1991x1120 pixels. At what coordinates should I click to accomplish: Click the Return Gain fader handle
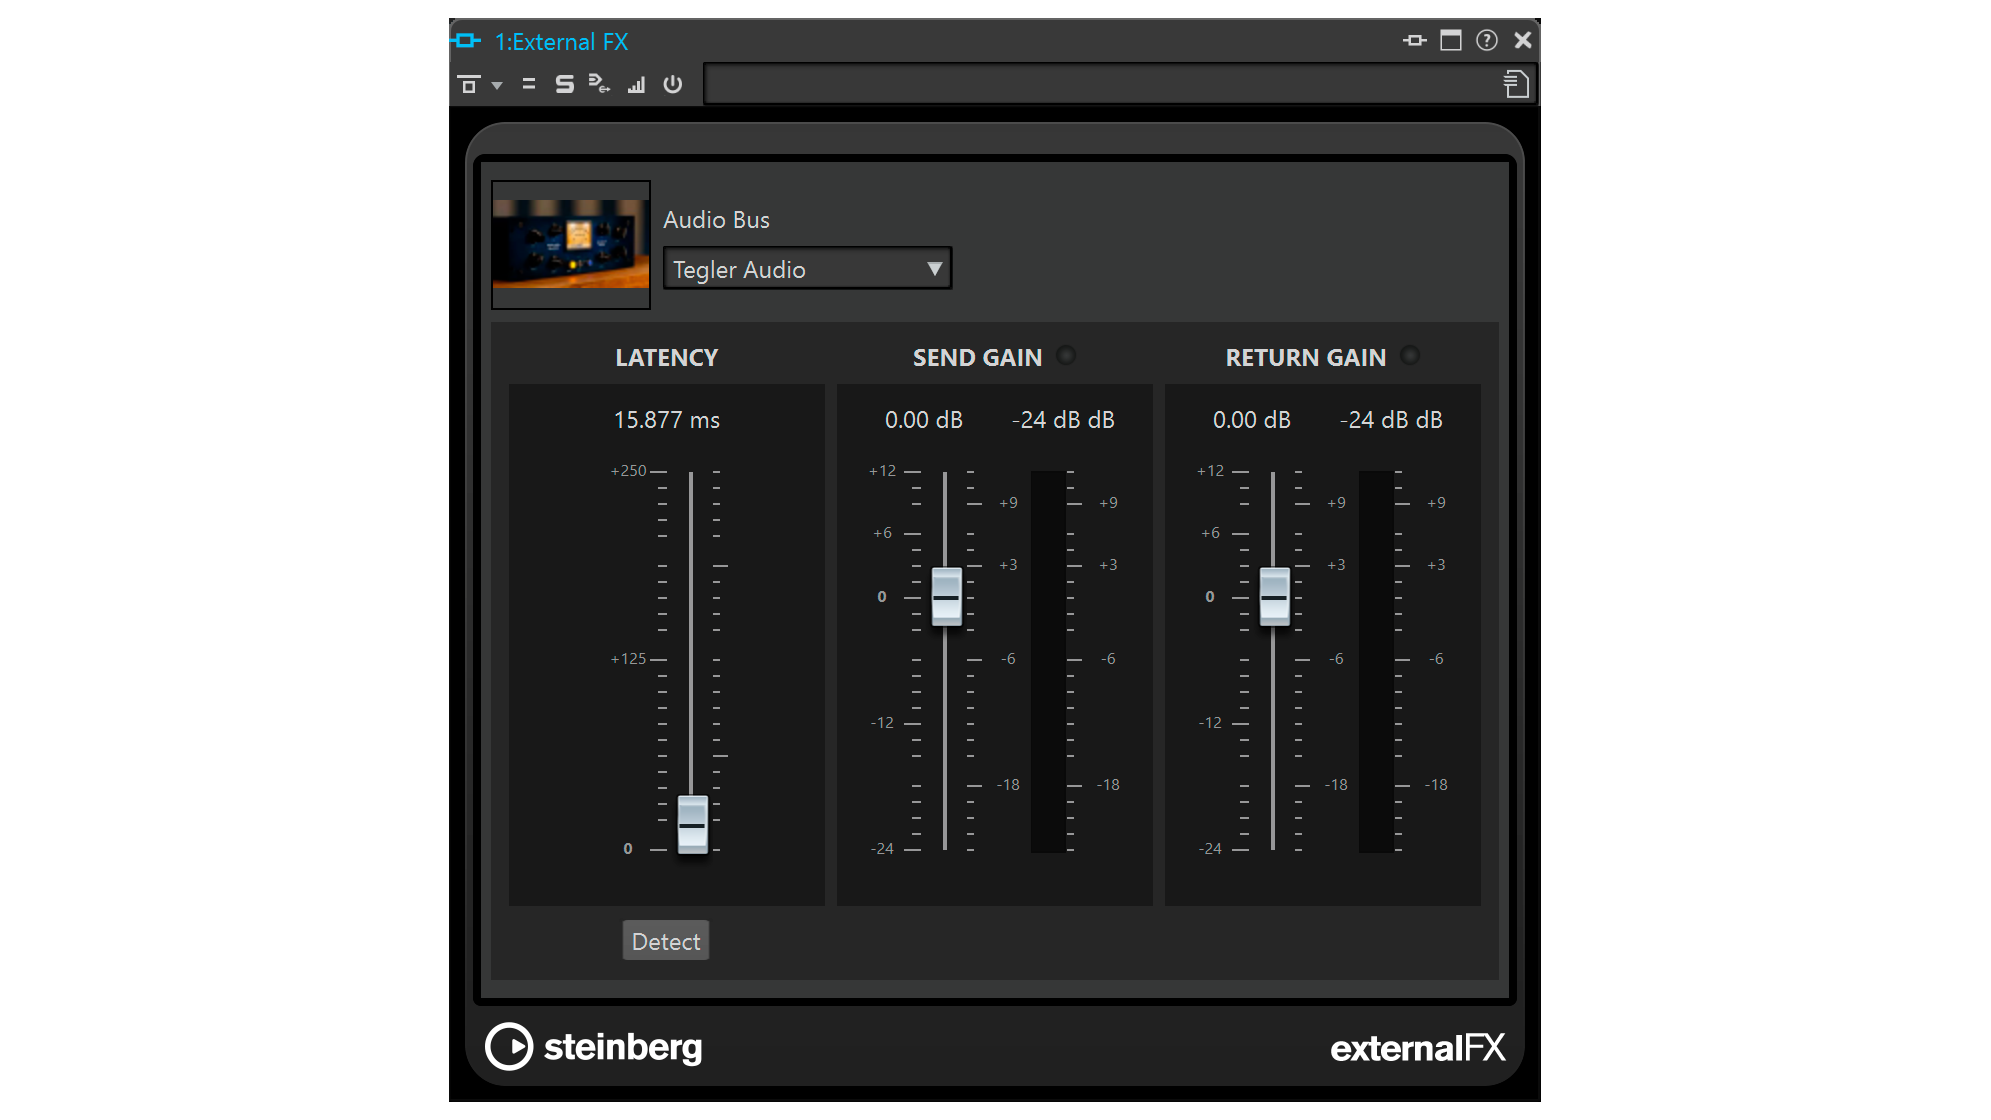(1274, 597)
